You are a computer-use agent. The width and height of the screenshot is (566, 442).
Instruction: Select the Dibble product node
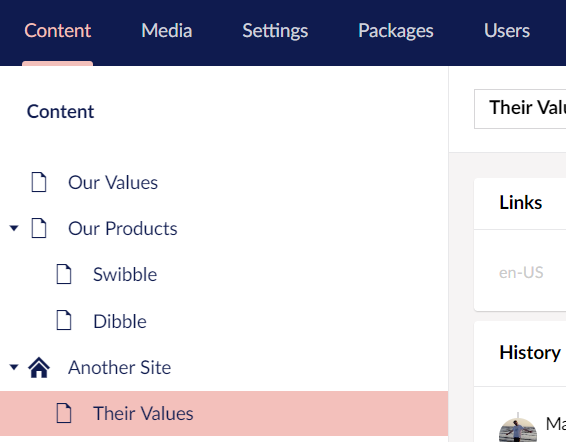[x=120, y=321]
